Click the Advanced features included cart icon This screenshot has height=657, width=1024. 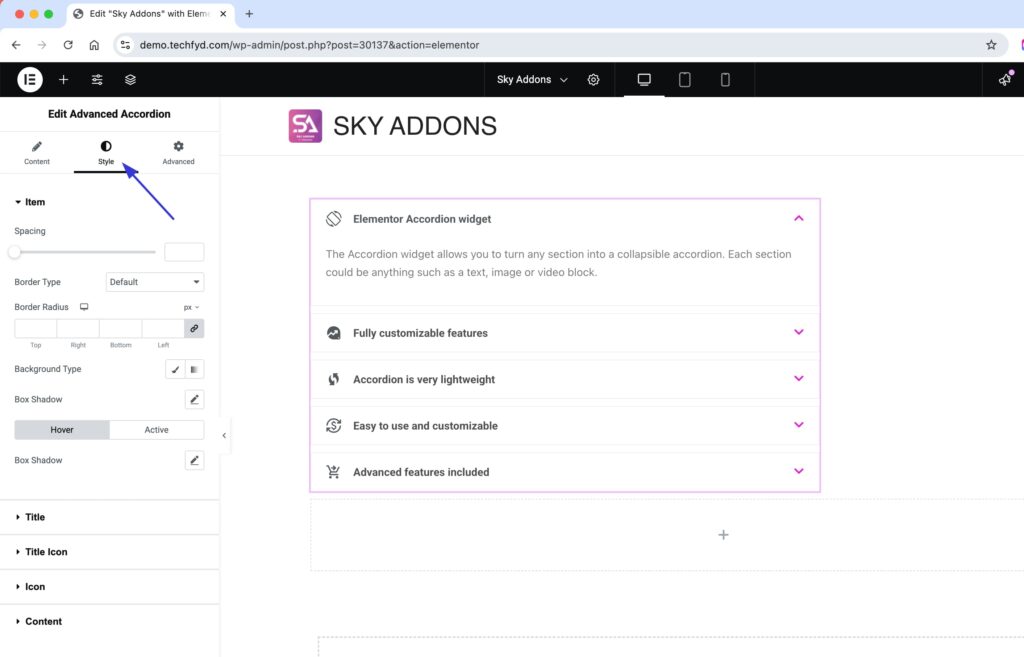click(x=334, y=472)
